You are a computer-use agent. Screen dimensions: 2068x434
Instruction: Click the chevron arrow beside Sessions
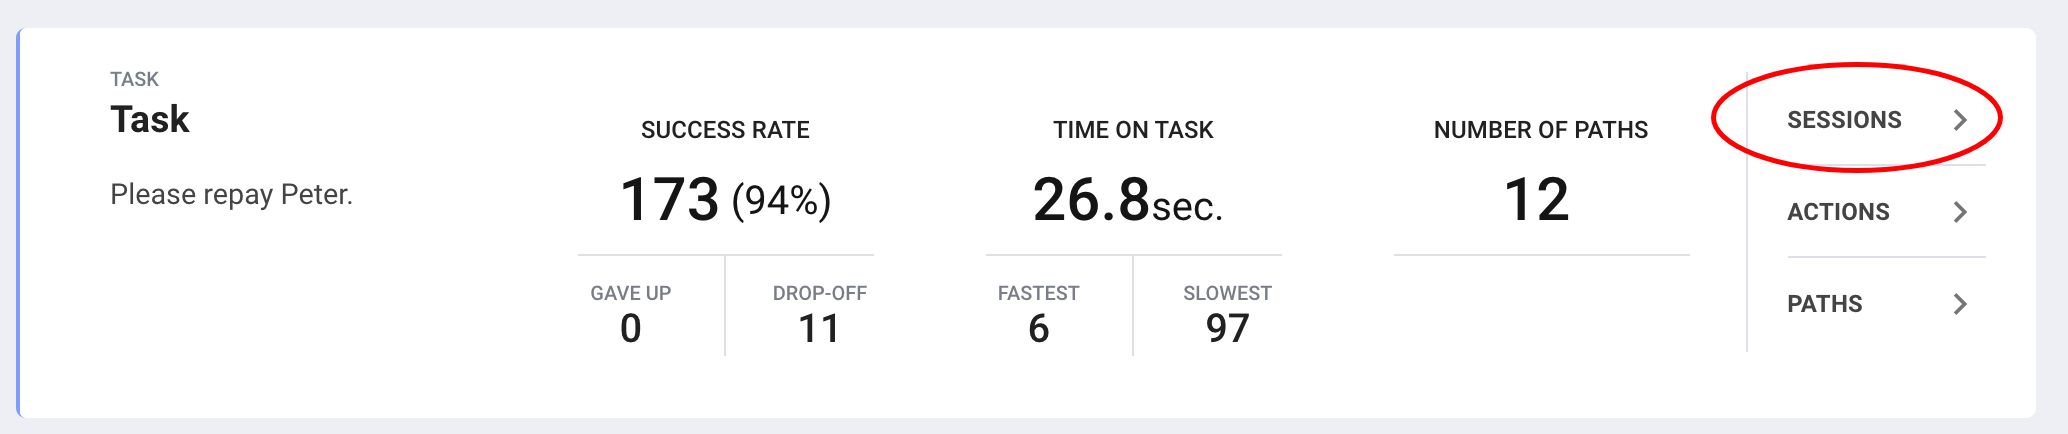point(1960,120)
